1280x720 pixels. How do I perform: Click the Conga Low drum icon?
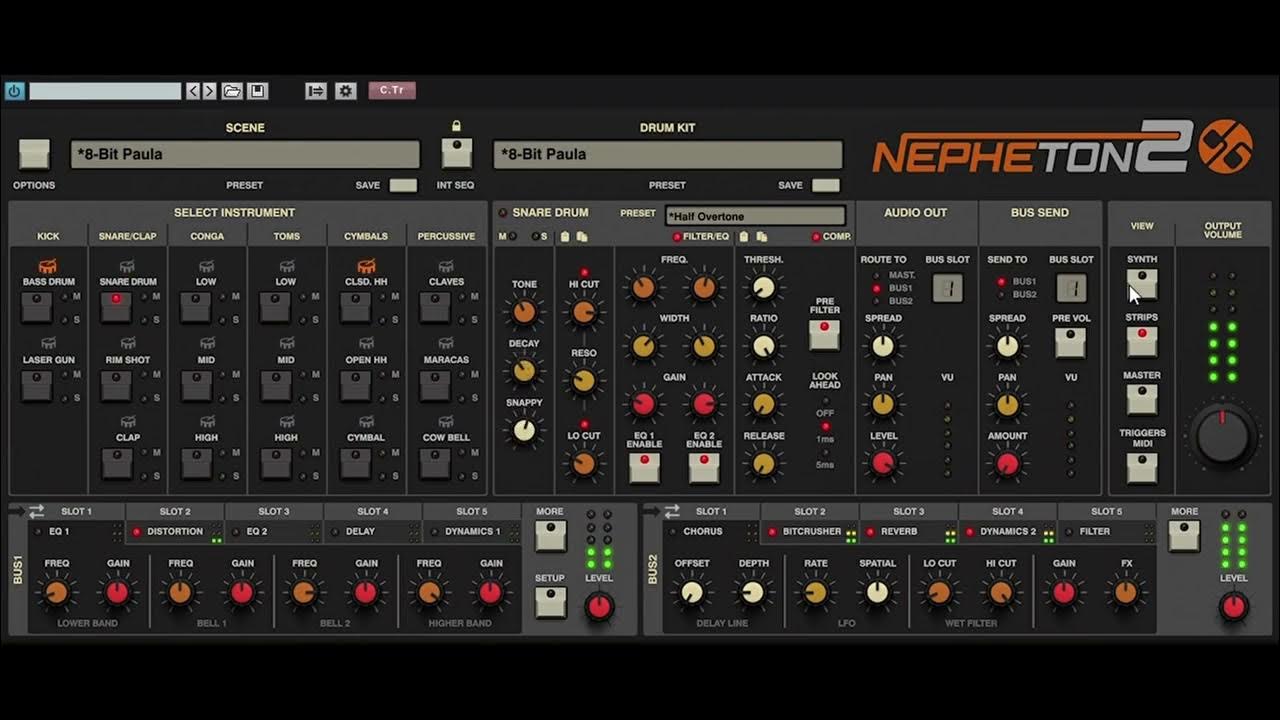click(x=206, y=267)
